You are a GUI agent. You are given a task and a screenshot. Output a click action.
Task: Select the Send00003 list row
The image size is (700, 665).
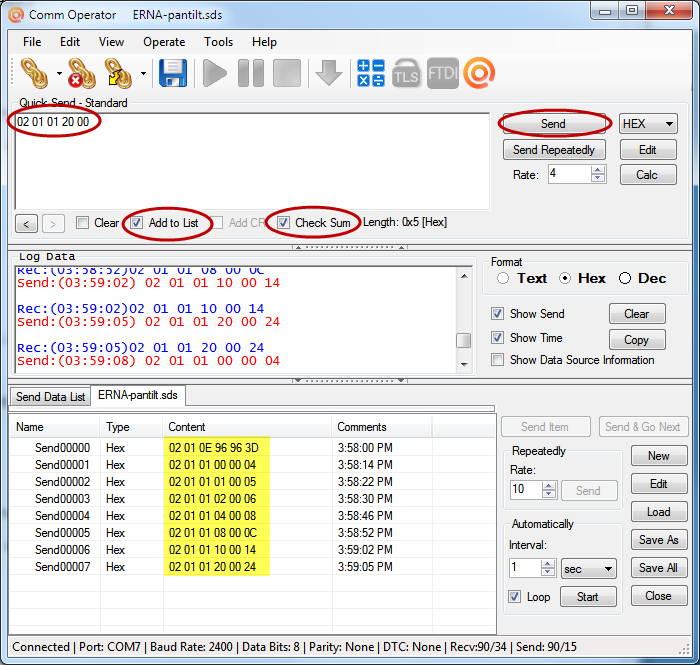(252, 499)
